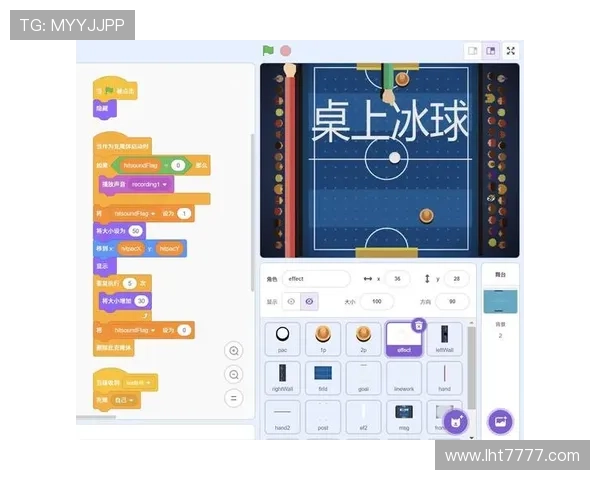Image resolution: width=600 pixels, height=480 pixels.
Task: Click the x position field showing 36
Action: coord(397,279)
